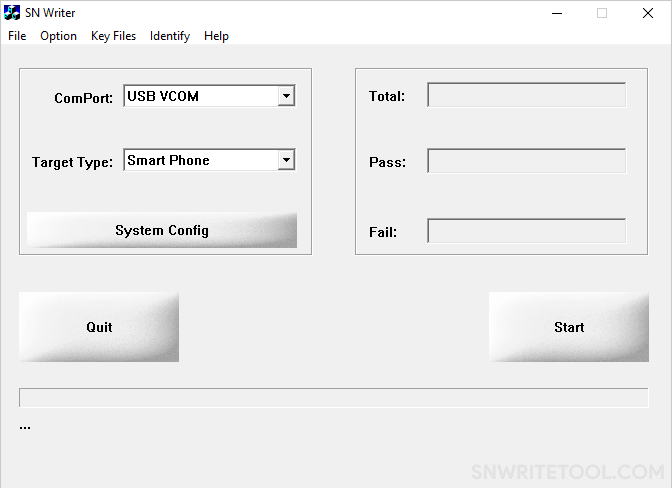Open the Identify menu

[170, 36]
